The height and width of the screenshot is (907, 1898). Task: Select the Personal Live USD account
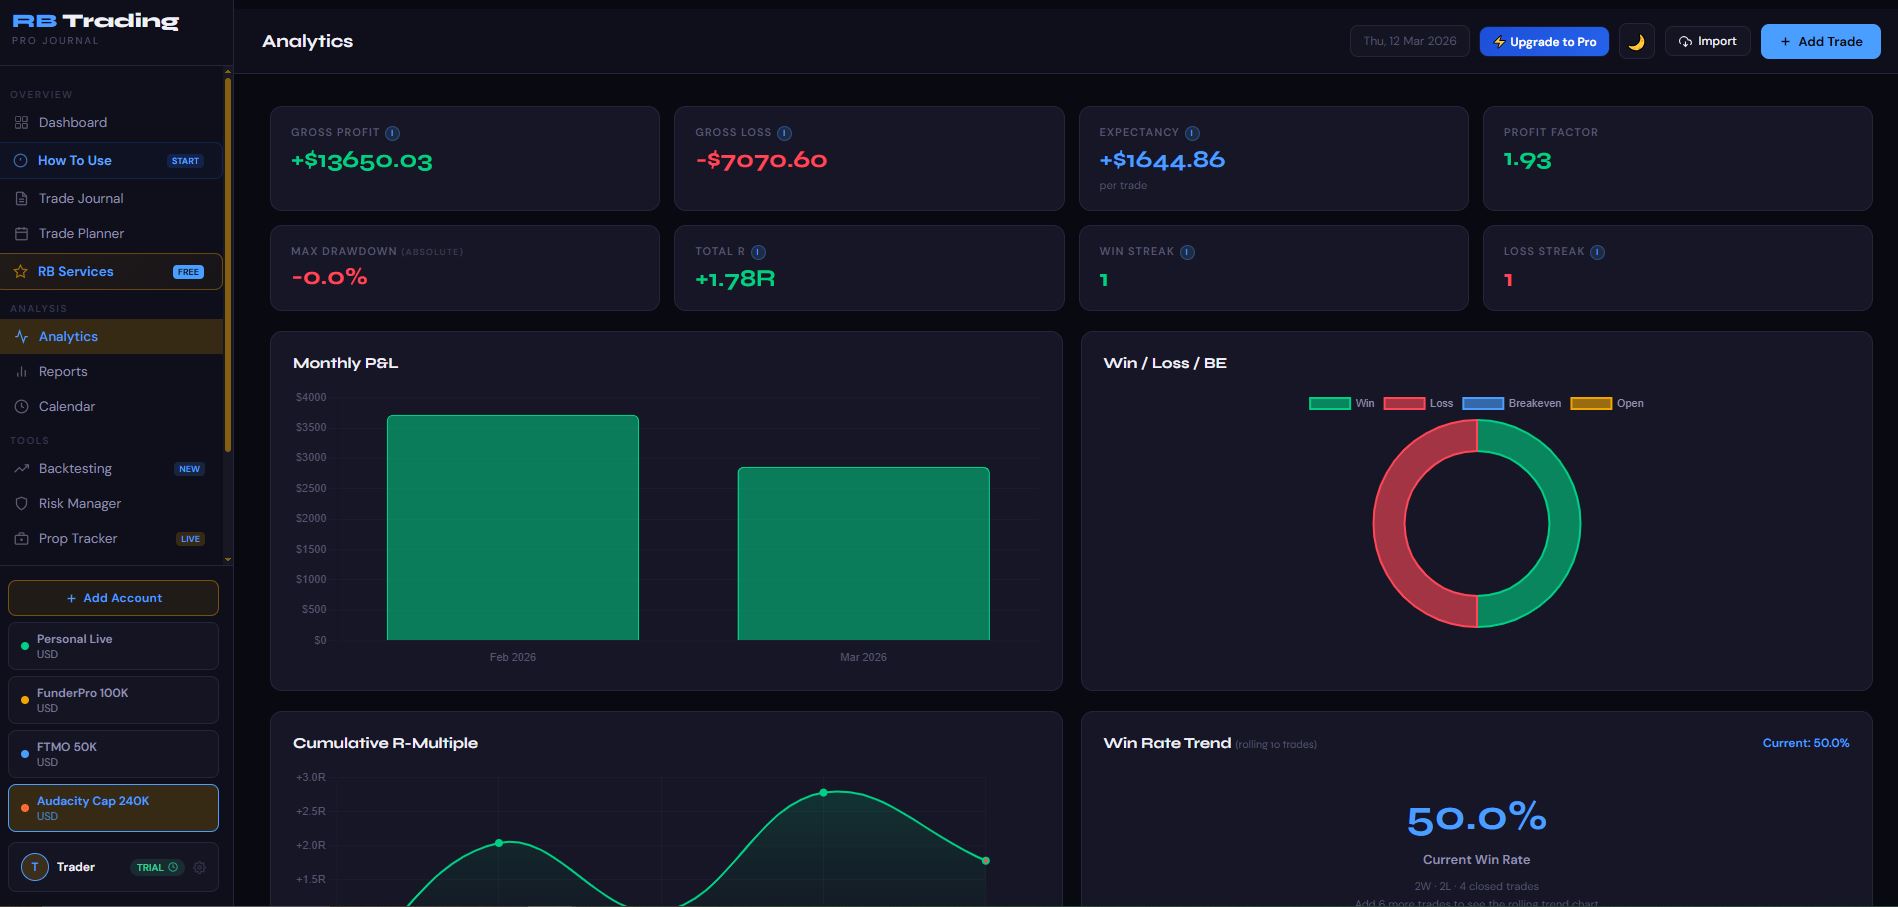point(113,645)
